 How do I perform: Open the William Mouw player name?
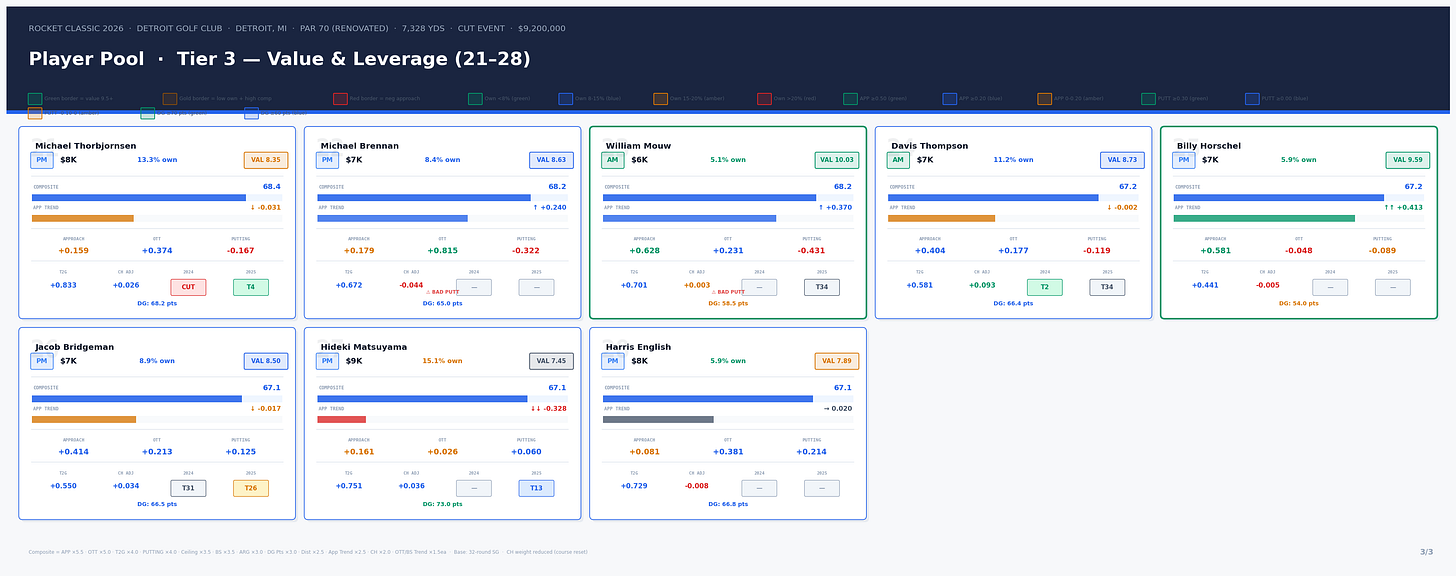point(638,146)
